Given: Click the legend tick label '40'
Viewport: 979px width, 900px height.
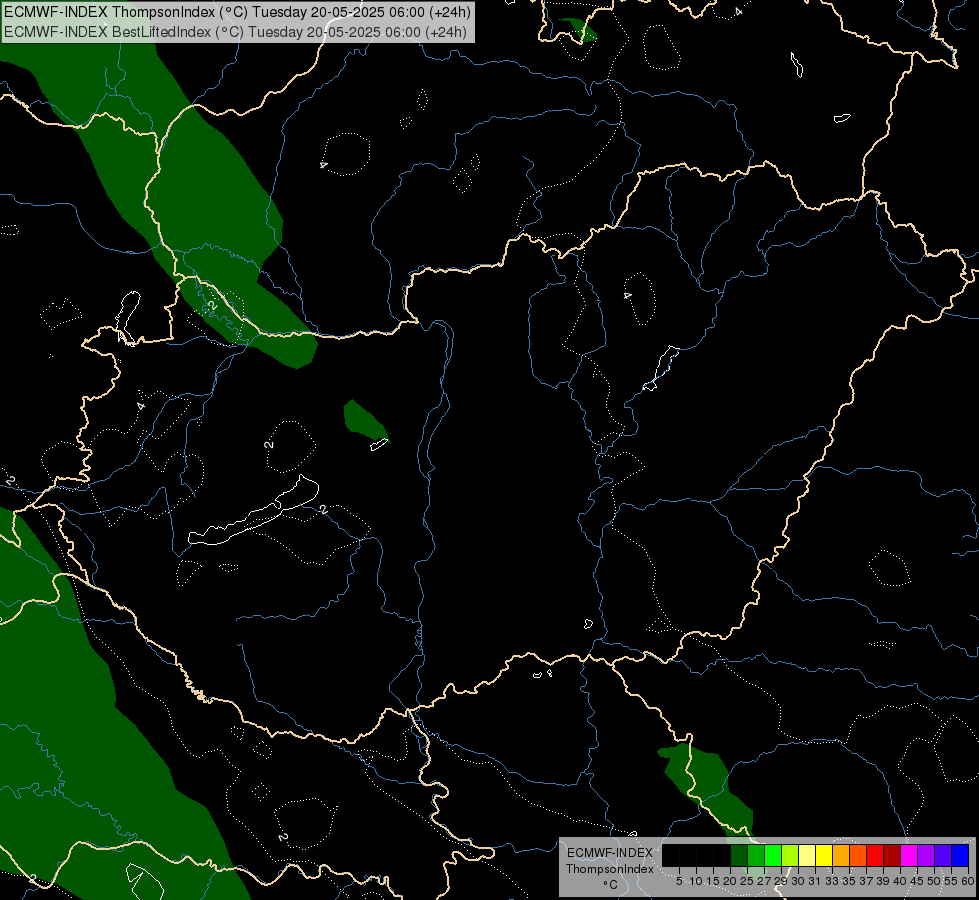Looking at the screenshot, I should coord(900,881).
